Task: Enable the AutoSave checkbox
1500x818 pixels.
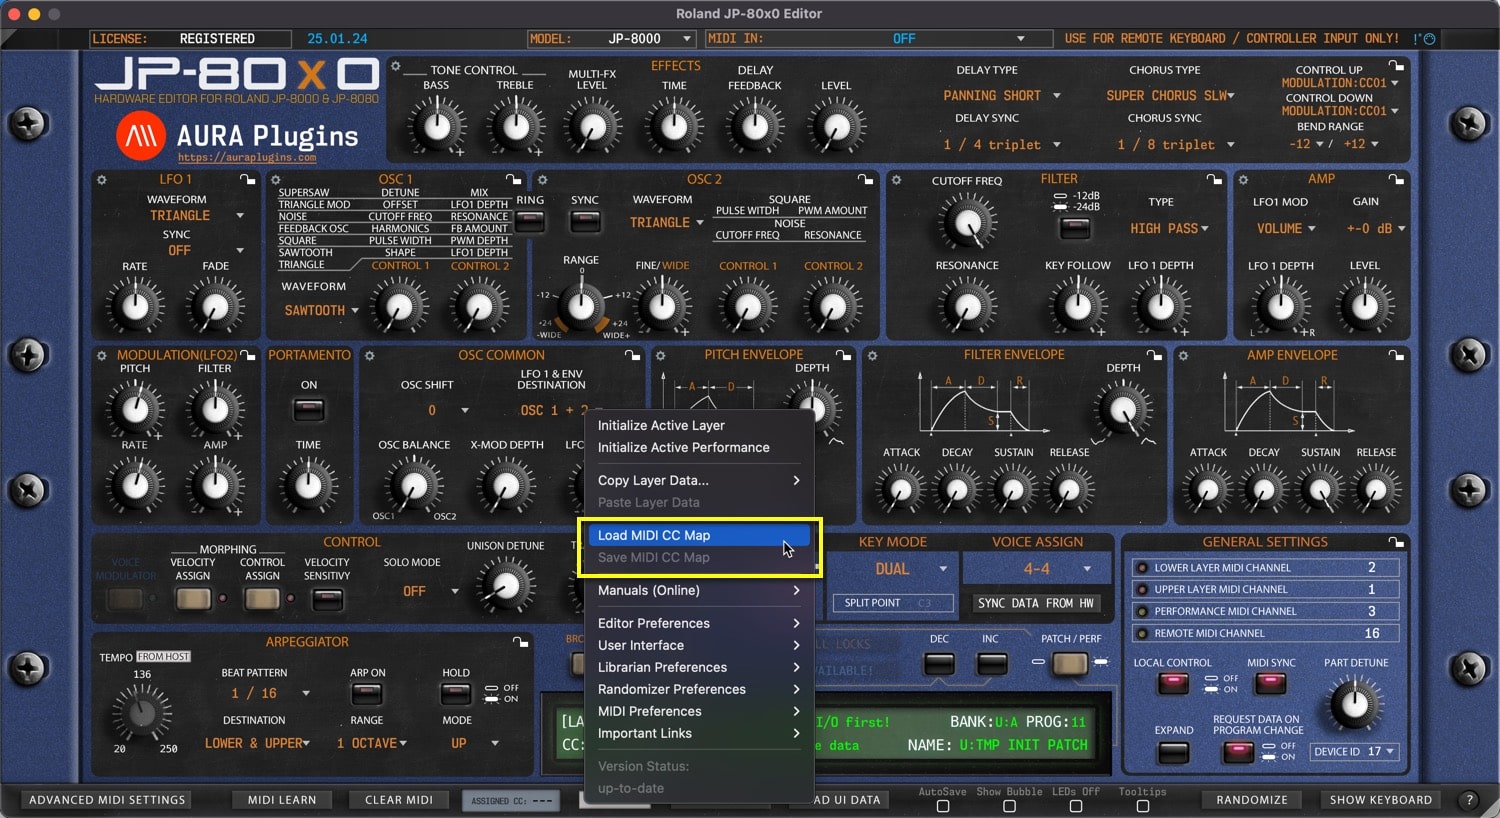Action: (x=942, y=806)
